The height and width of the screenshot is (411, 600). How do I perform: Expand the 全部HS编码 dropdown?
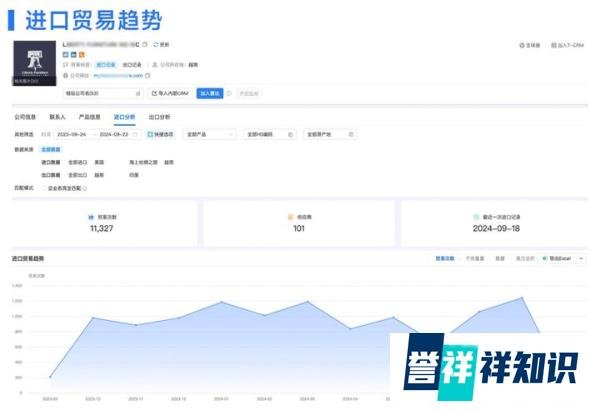(x=270, y=134)
